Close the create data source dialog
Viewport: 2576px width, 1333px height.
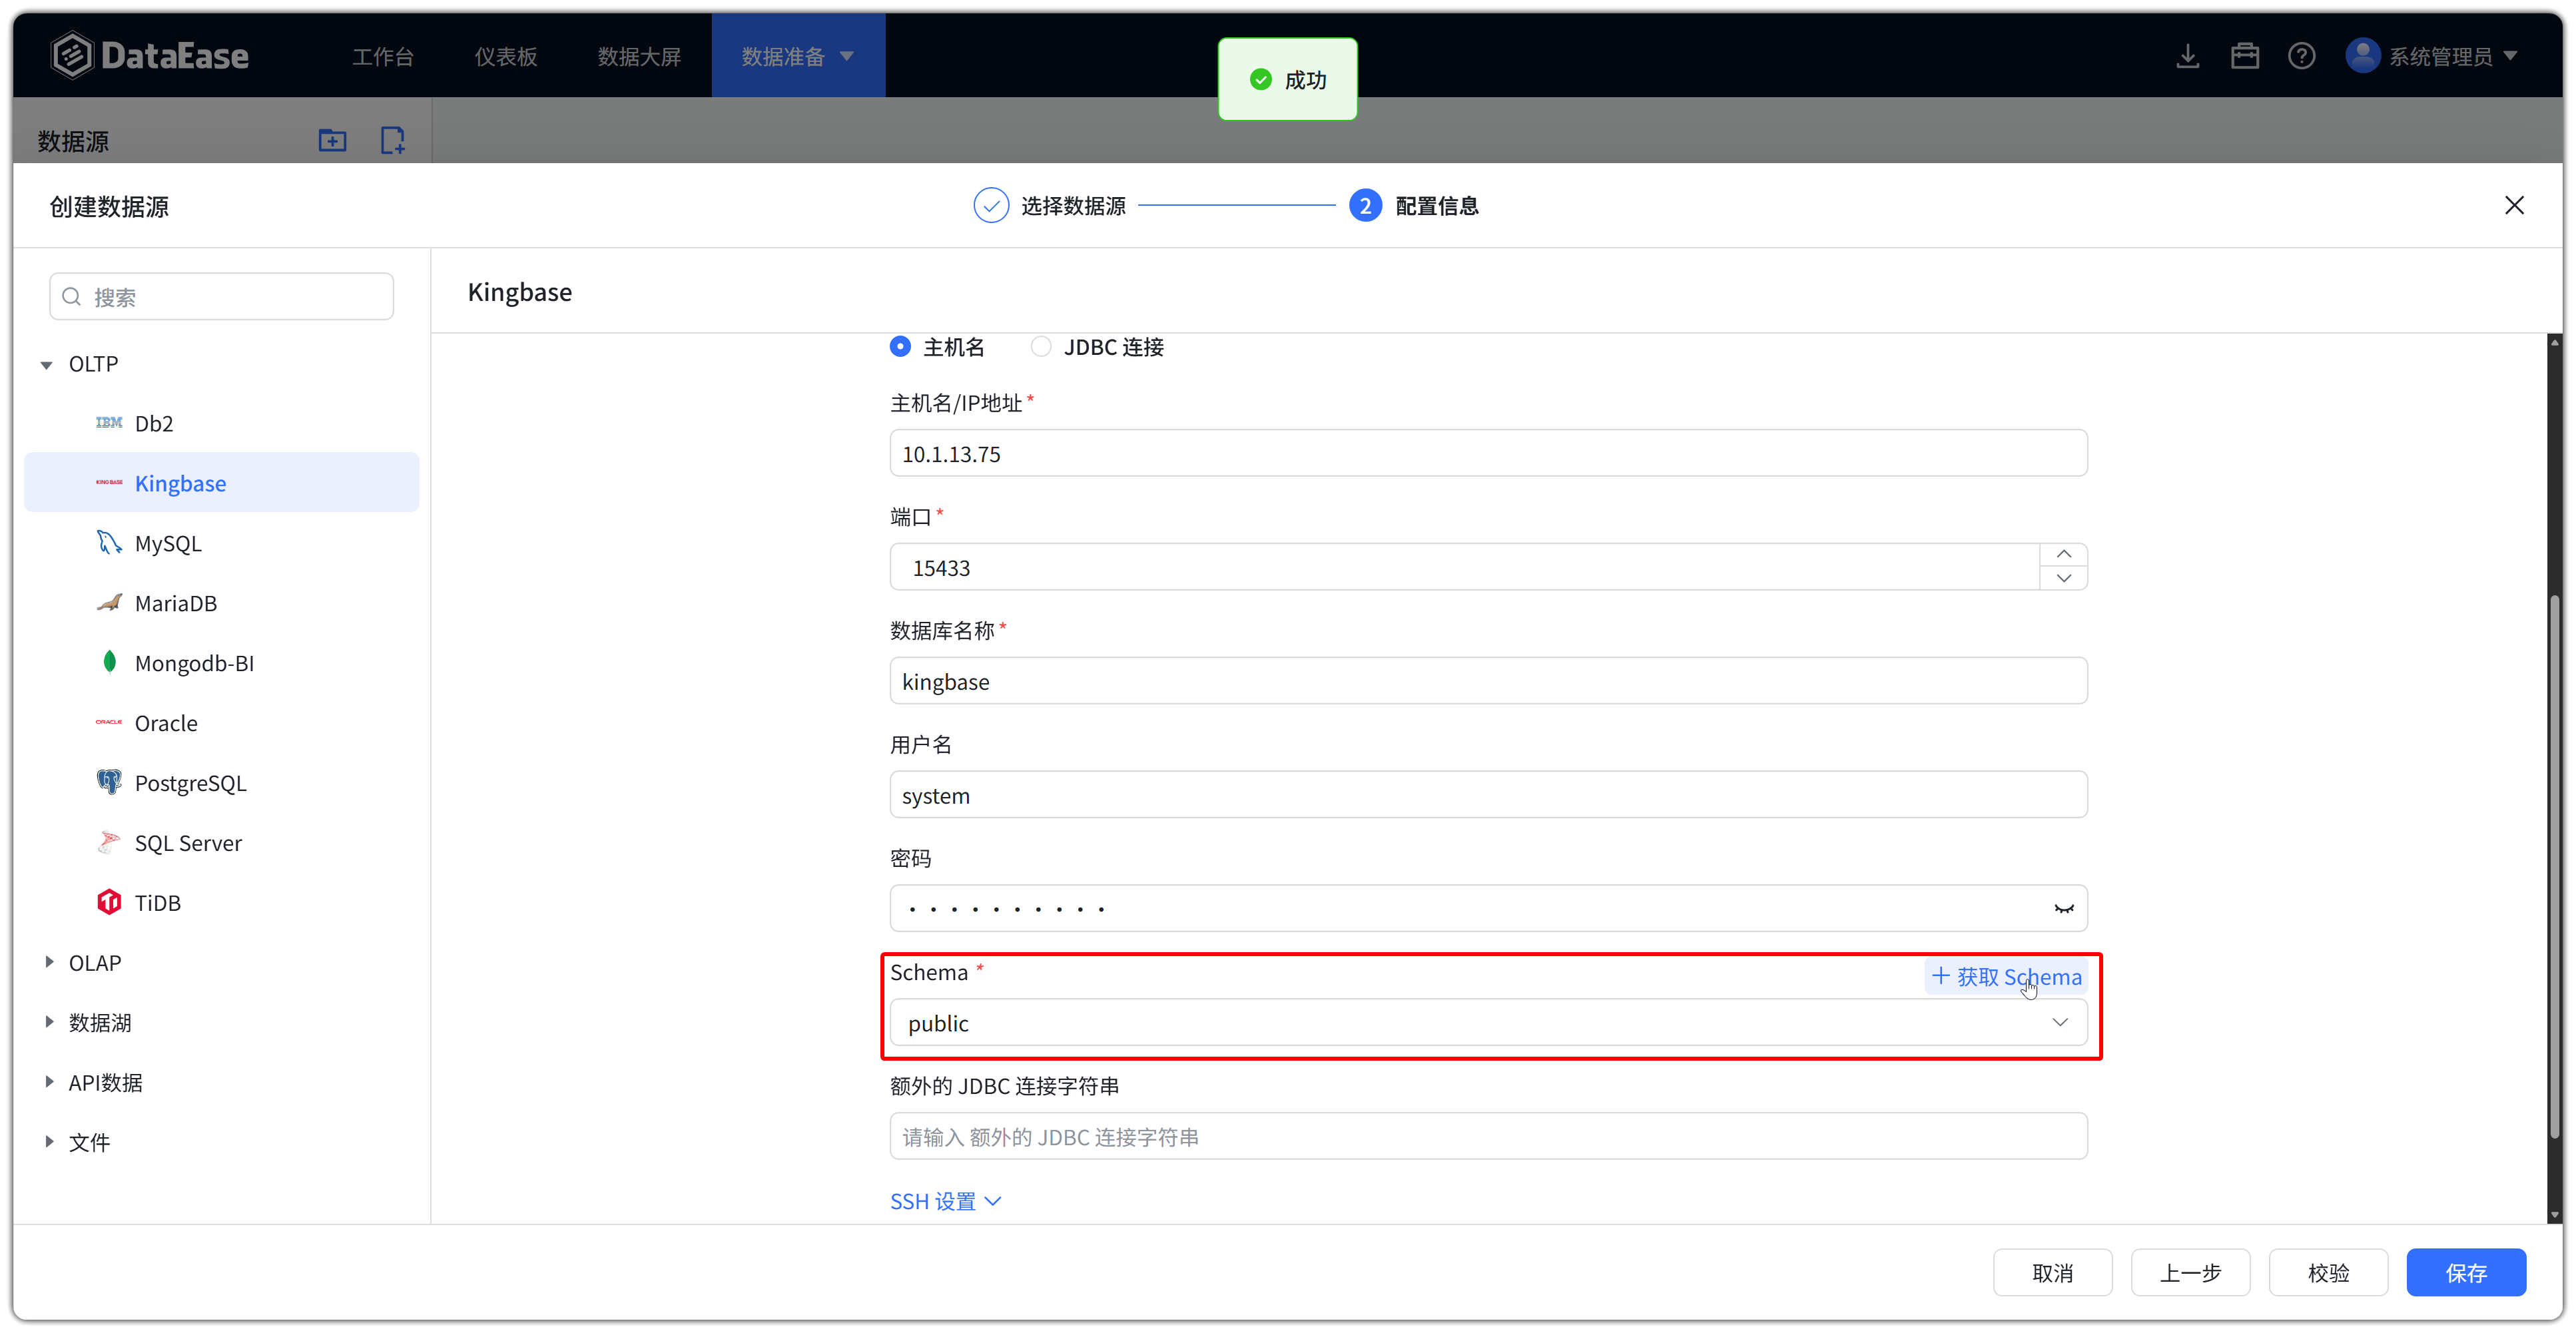(2513, 205)
